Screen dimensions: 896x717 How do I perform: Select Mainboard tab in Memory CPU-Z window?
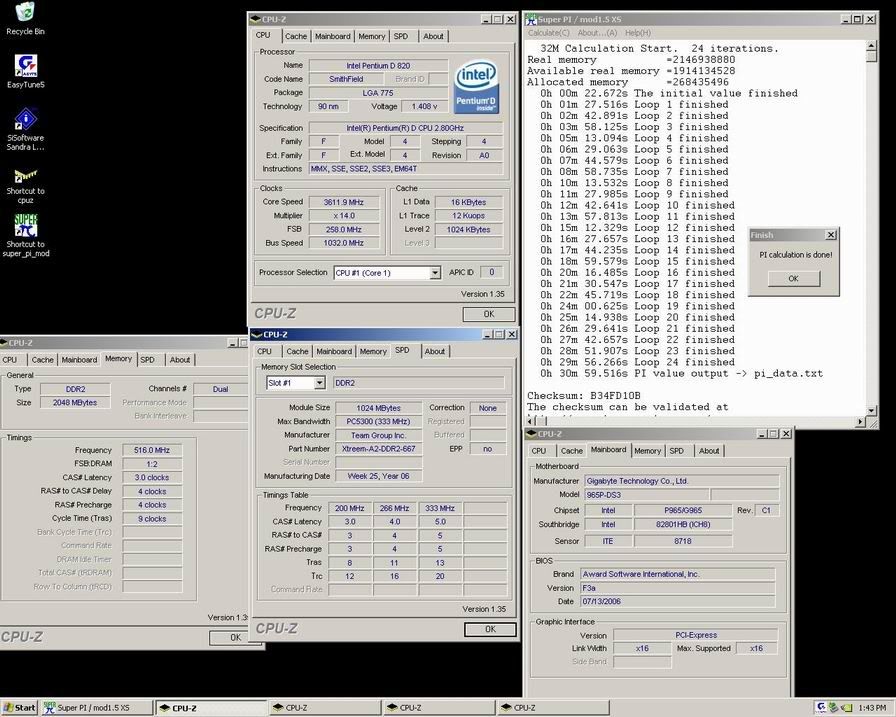[x=79, y=360]
